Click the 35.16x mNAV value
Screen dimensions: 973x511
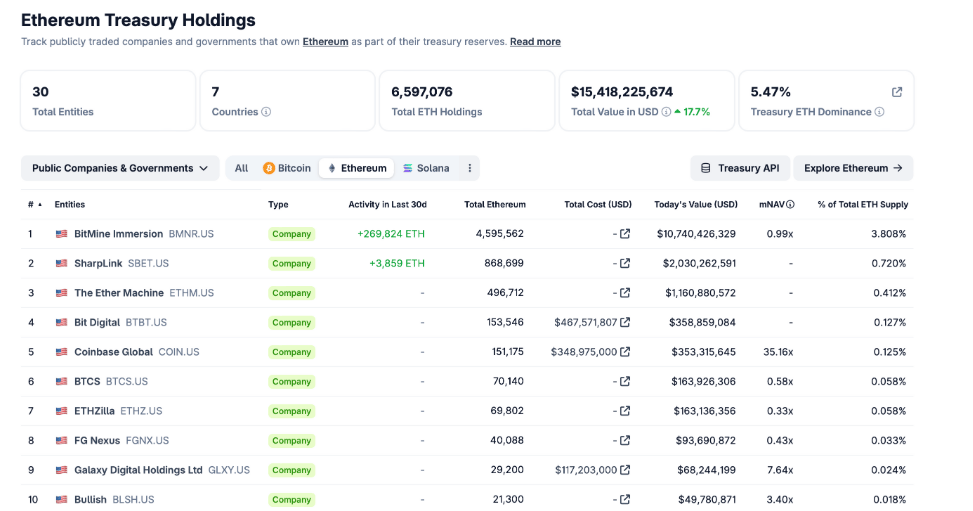778,352
